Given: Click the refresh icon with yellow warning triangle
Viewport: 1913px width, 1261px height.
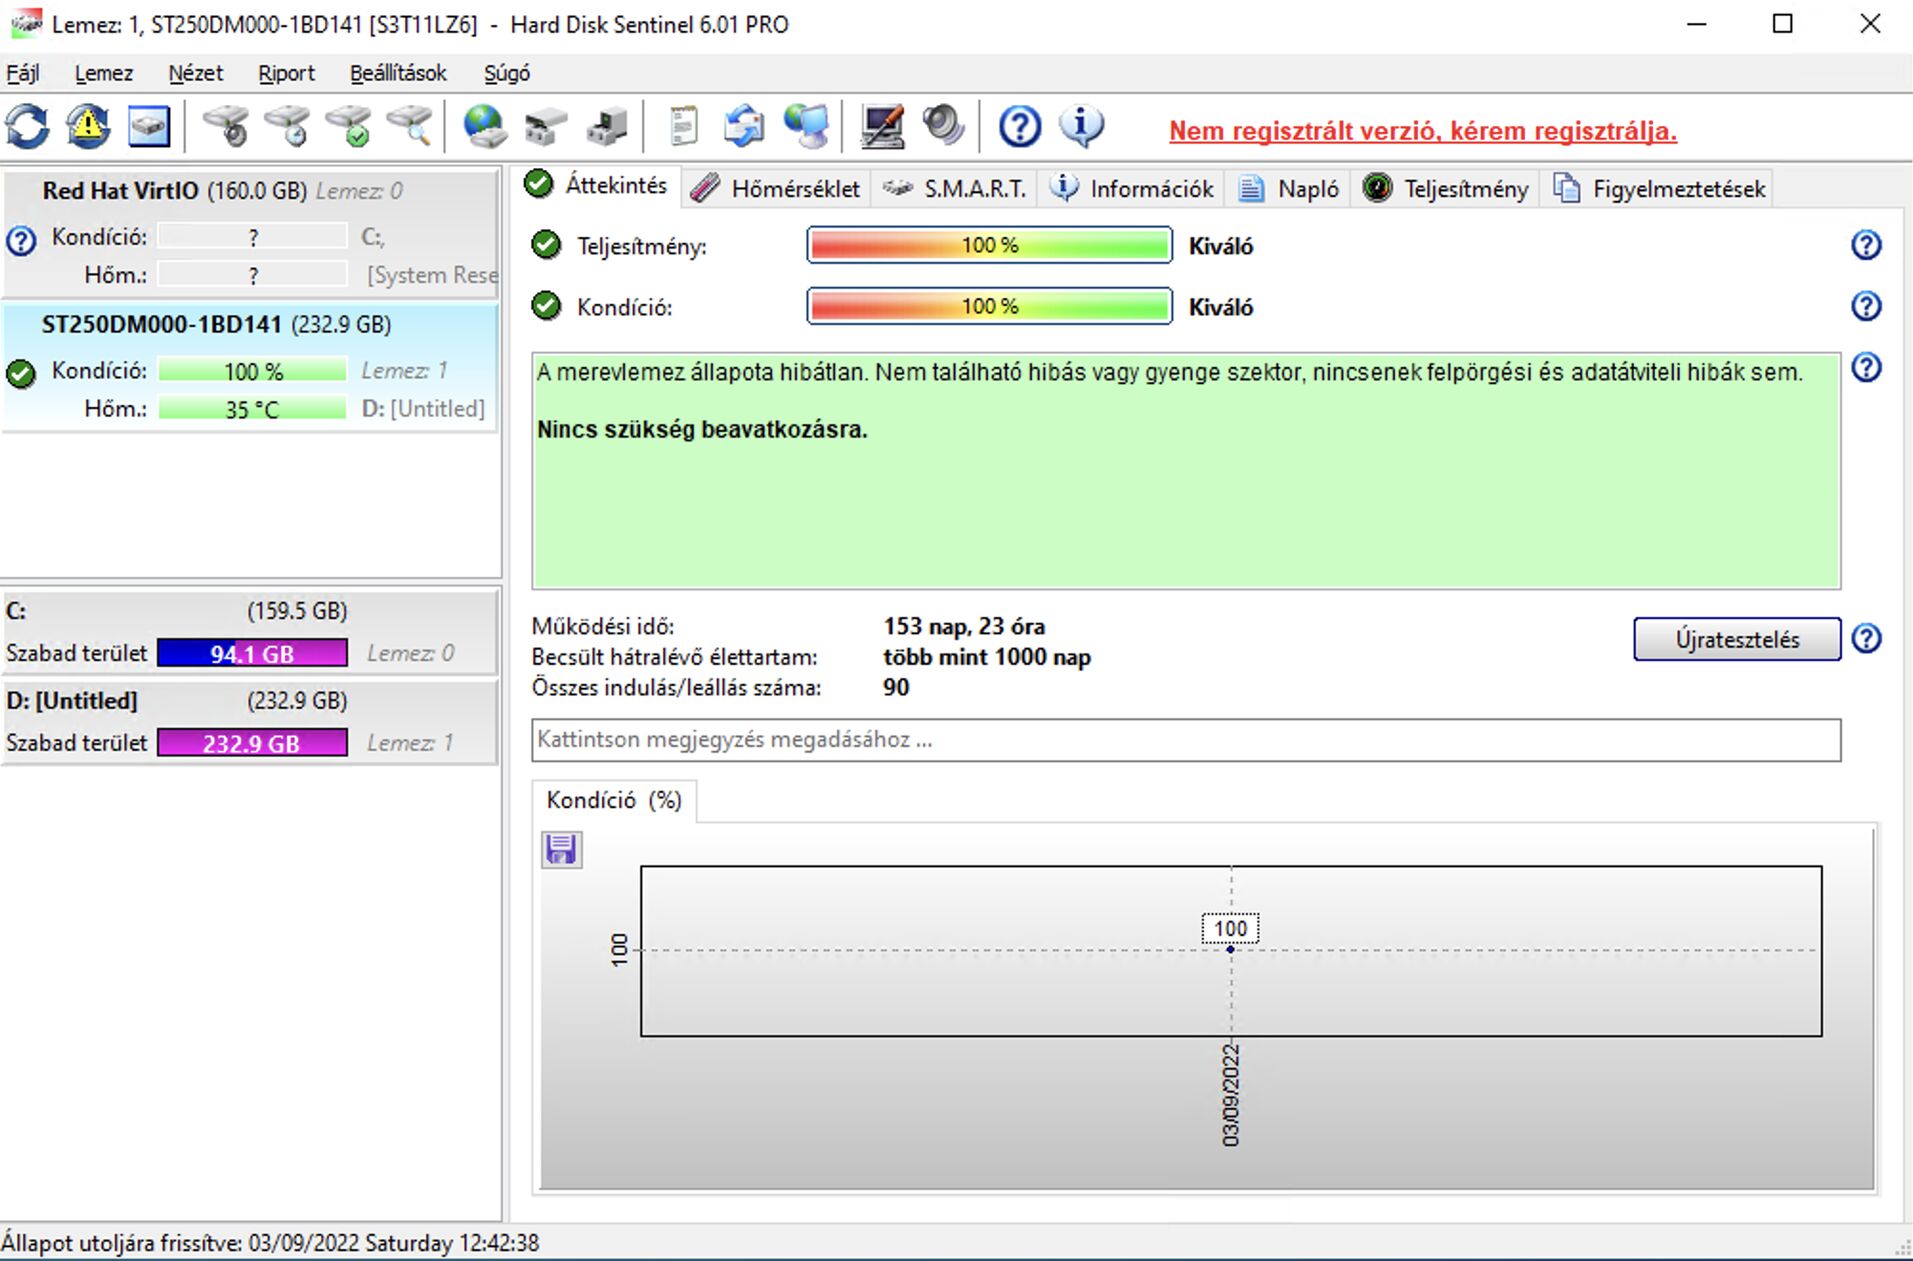Looking at the screenshot, I should click(88, 127).
